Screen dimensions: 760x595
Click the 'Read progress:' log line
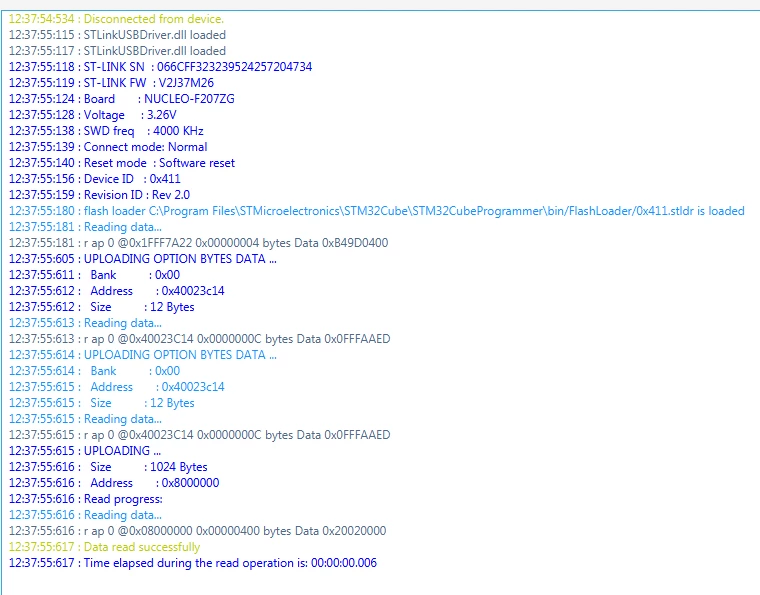click(x=86, y=499)
